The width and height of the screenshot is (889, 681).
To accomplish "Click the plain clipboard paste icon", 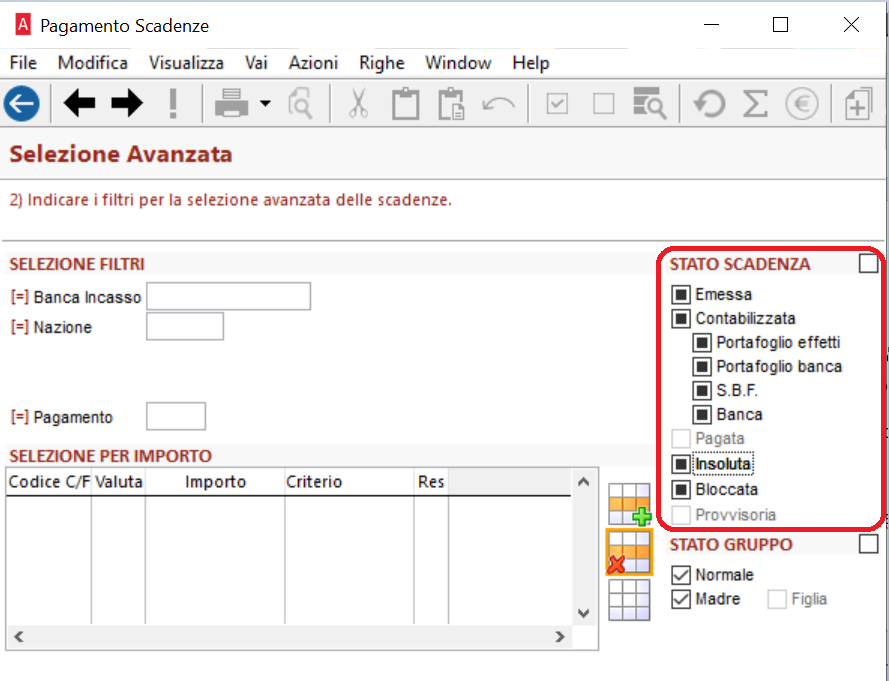I will point(406,104).
